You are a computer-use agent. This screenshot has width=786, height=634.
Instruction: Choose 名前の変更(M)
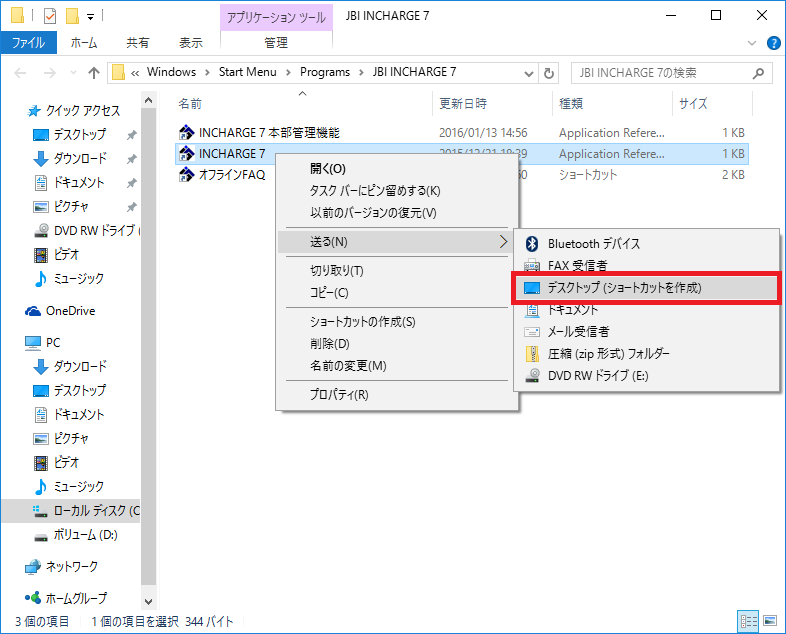click(397, 366)
